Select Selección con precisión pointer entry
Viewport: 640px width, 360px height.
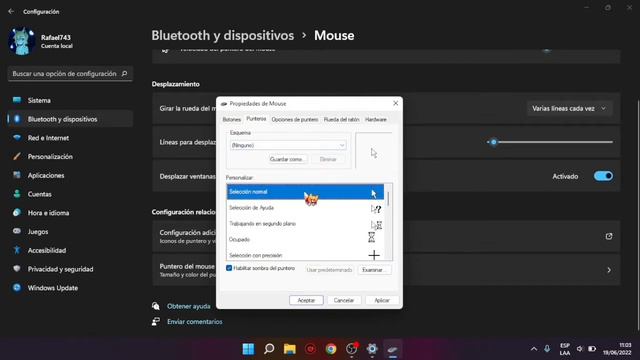(x=305, y=255)
